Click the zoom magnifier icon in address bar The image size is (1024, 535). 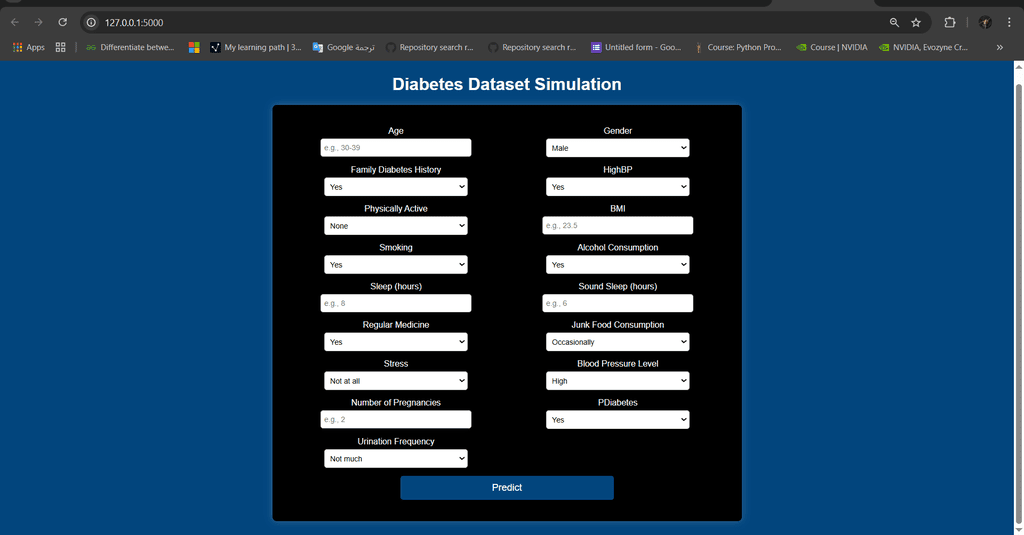(x=894, y=22)
